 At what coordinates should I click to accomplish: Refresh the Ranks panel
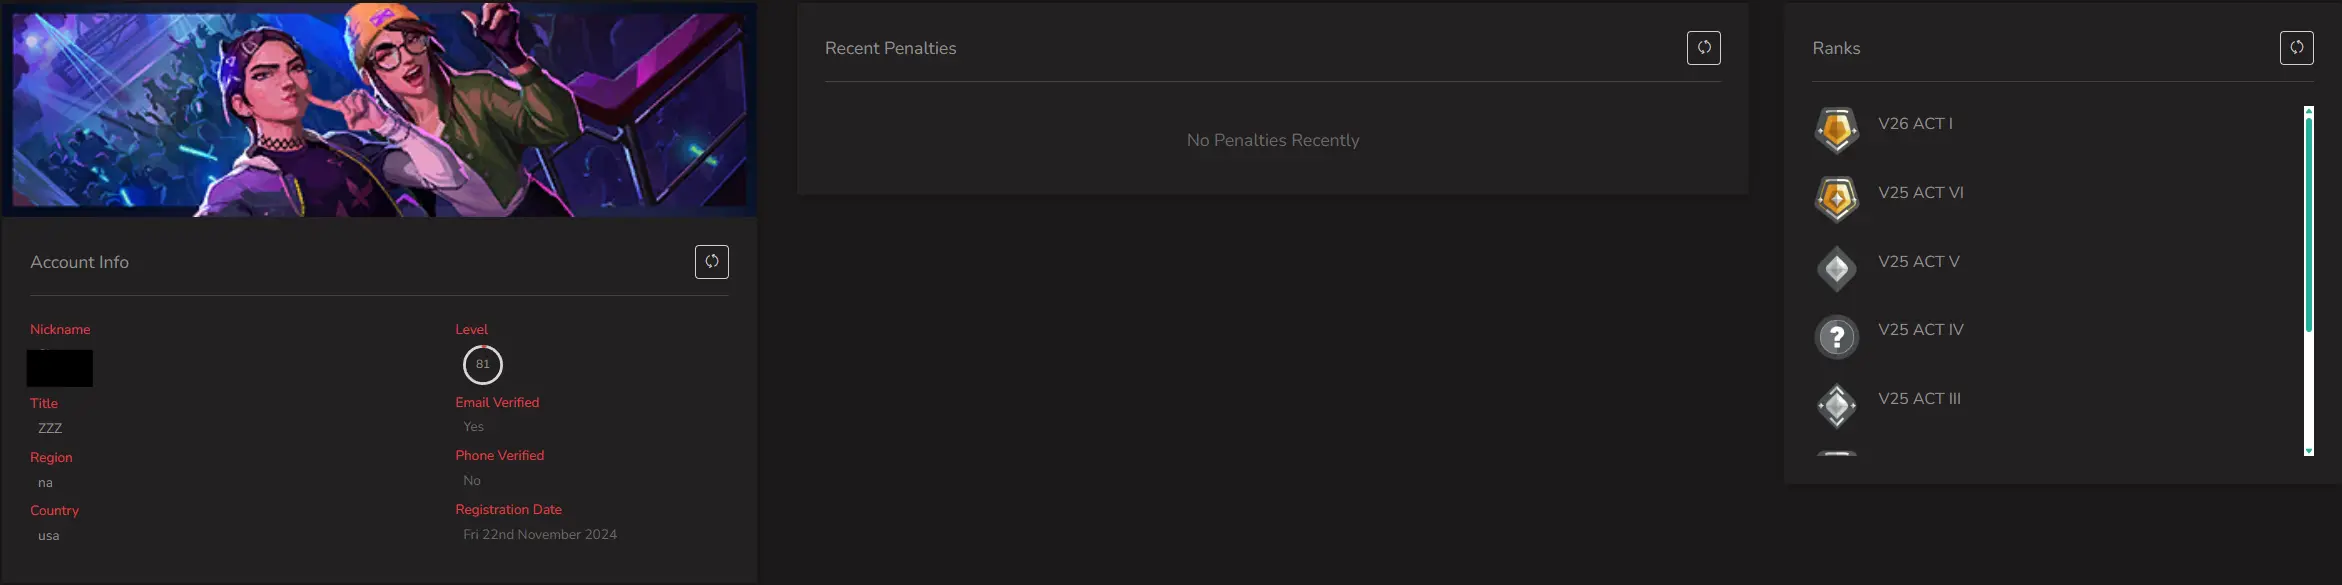[2296, 48]
